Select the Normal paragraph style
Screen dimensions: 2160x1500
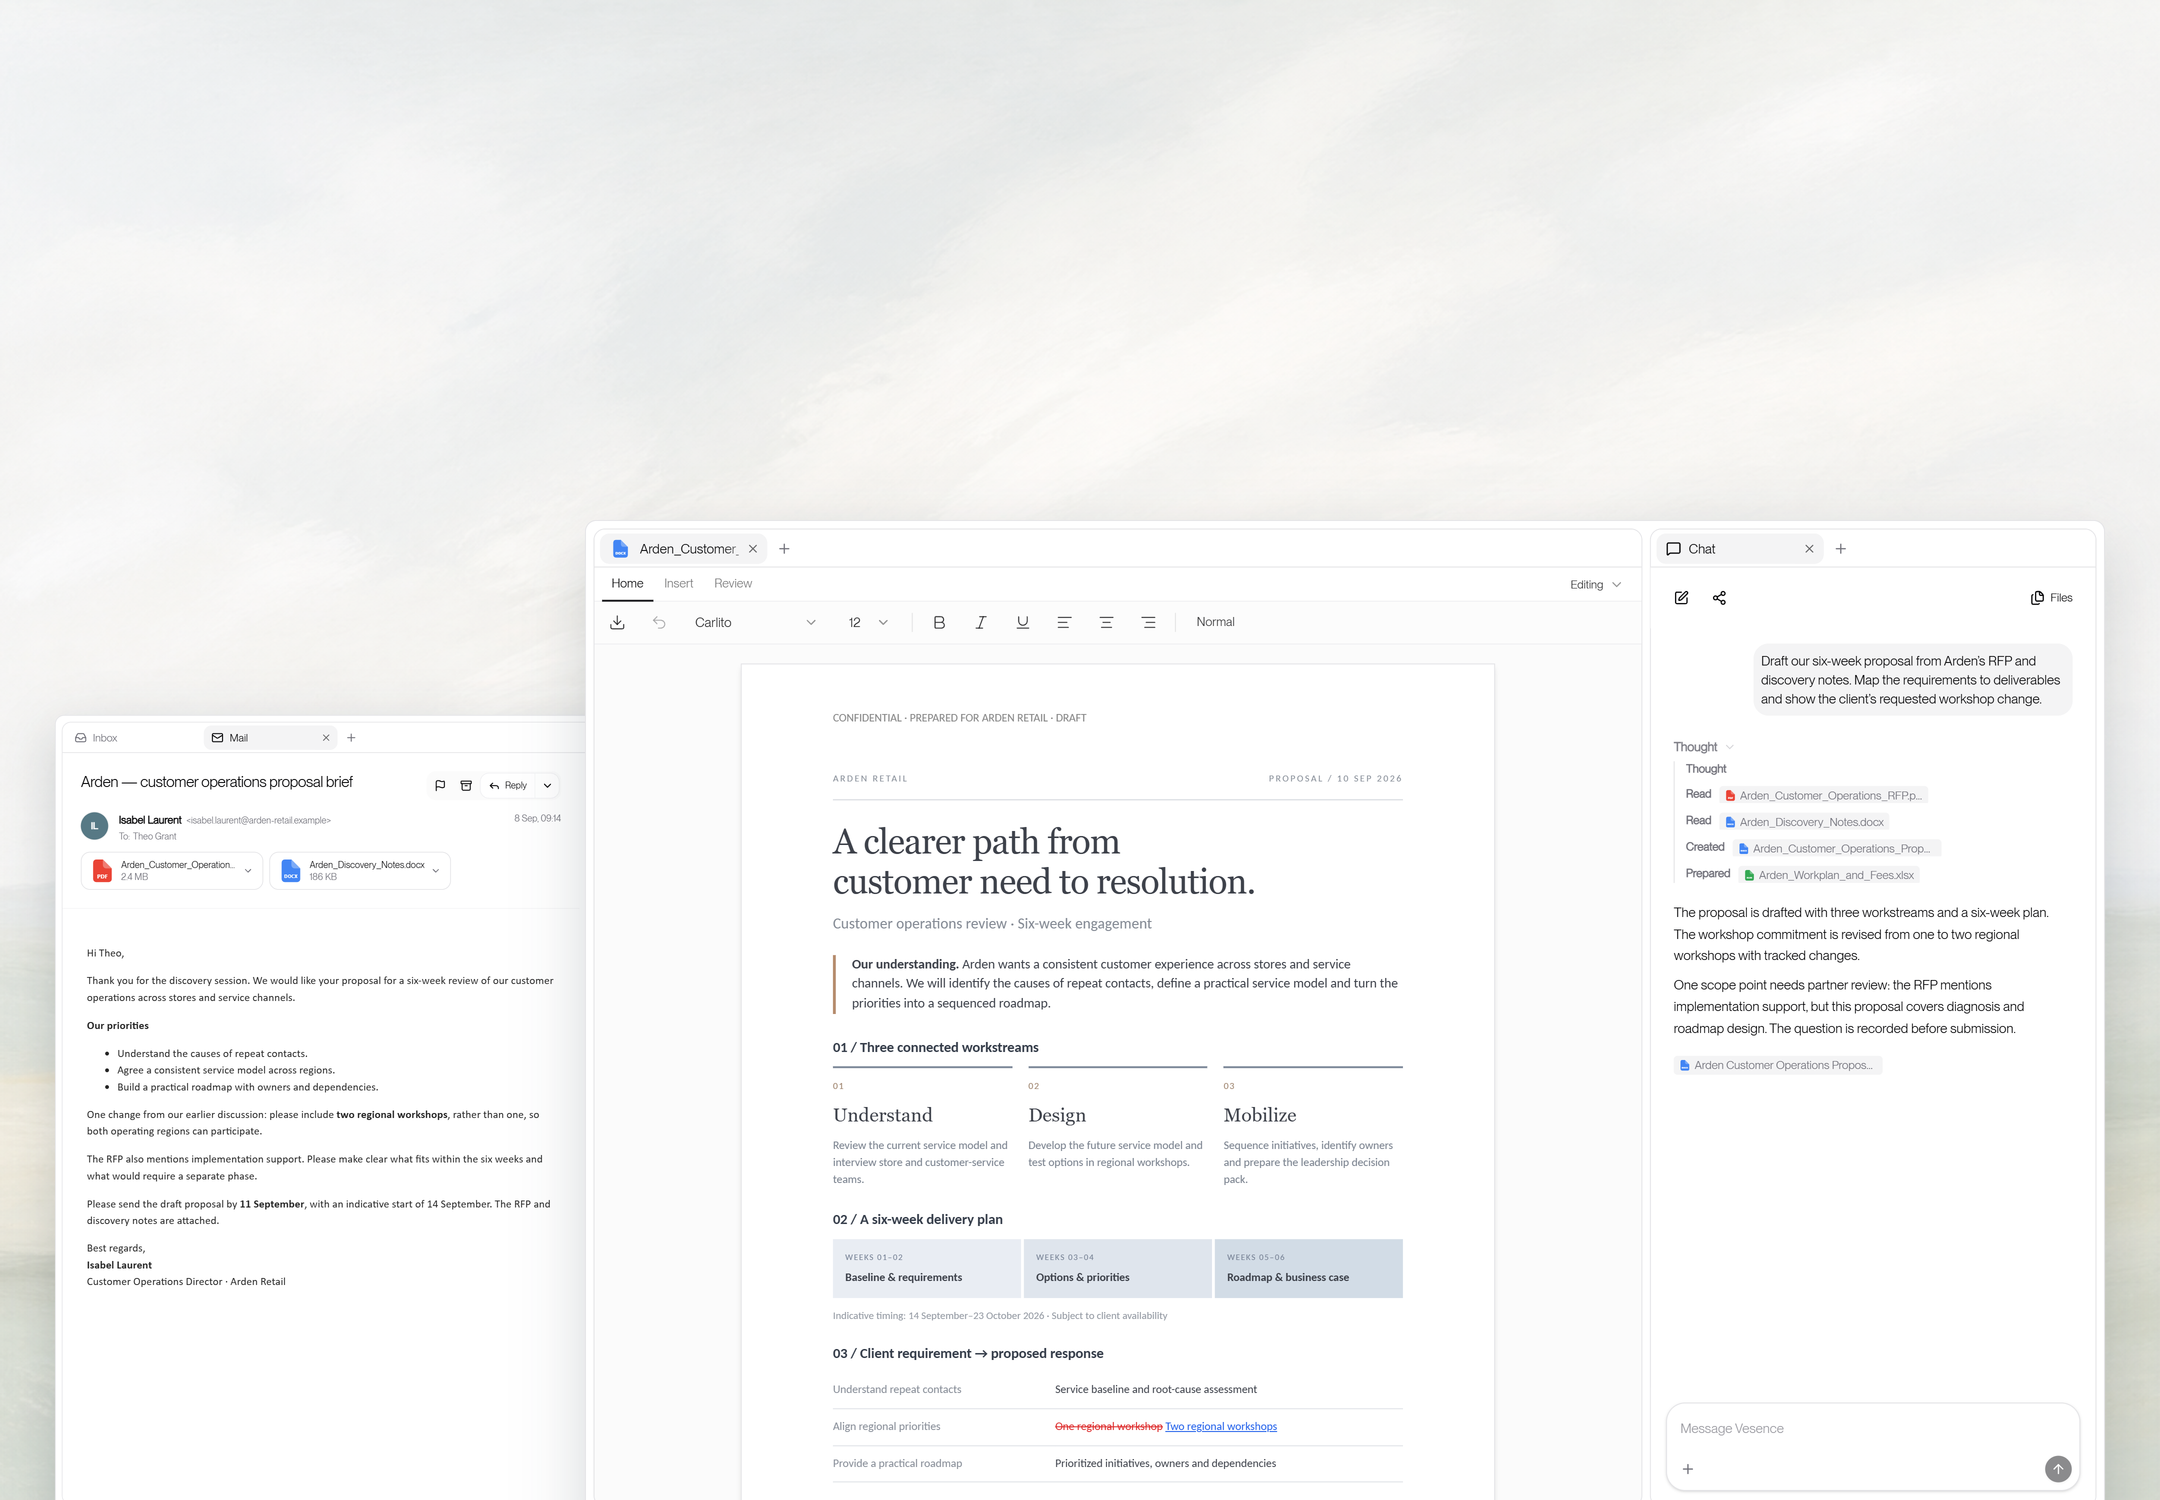tap(1215, 622)
